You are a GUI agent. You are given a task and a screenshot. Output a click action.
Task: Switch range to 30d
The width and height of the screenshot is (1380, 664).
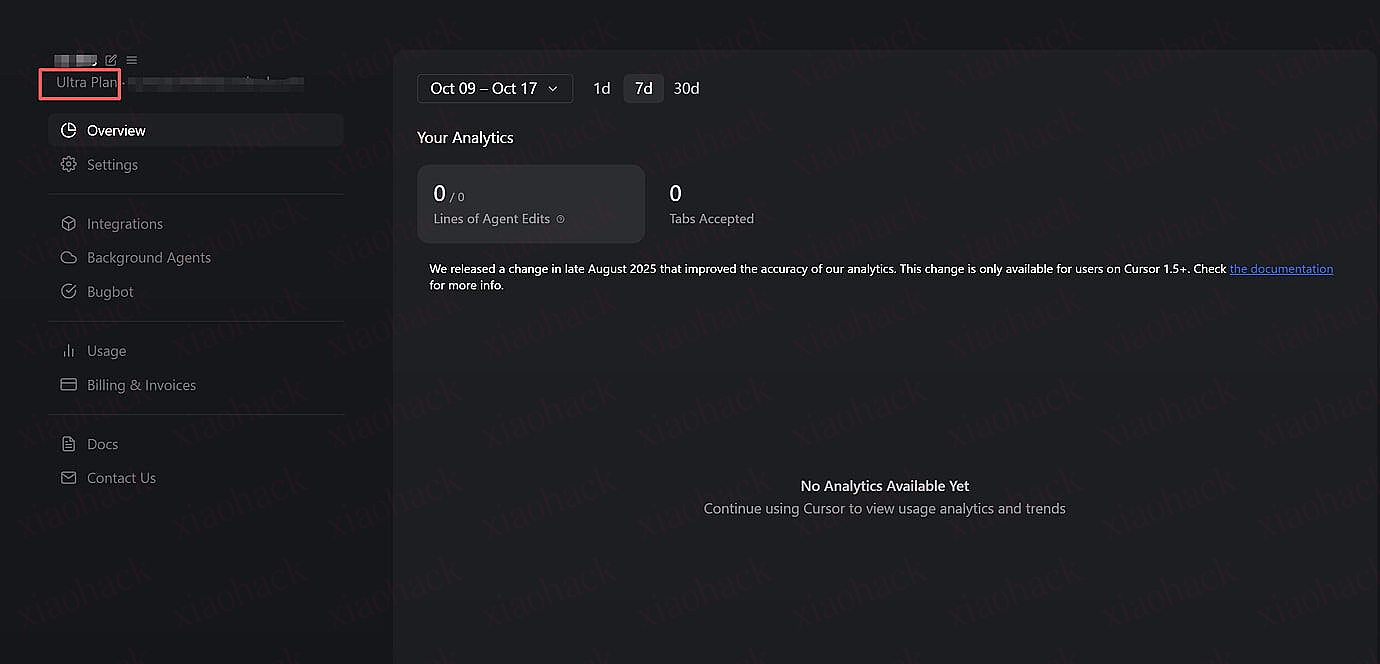pyautogui.click(x=686, y=88)
